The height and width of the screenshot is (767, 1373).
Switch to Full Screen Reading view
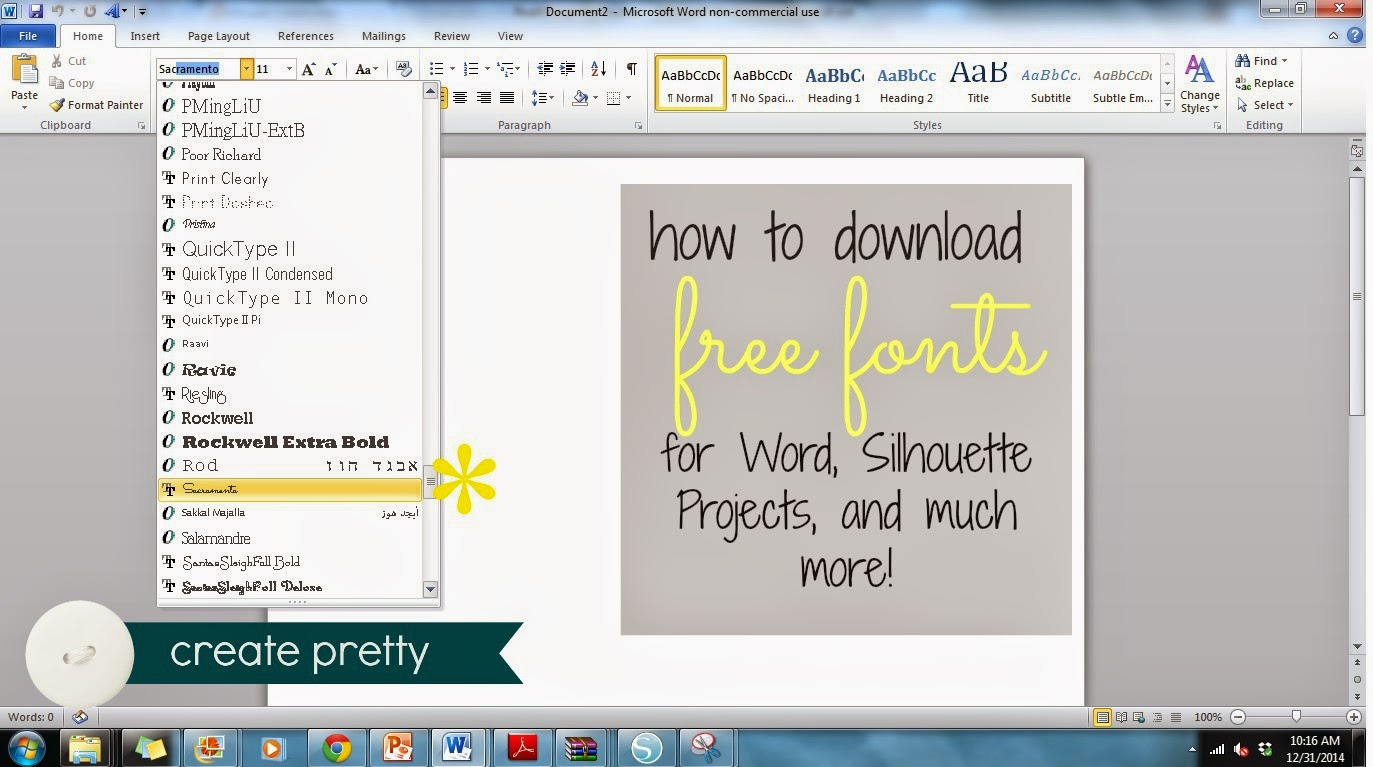pos(1121,717)
